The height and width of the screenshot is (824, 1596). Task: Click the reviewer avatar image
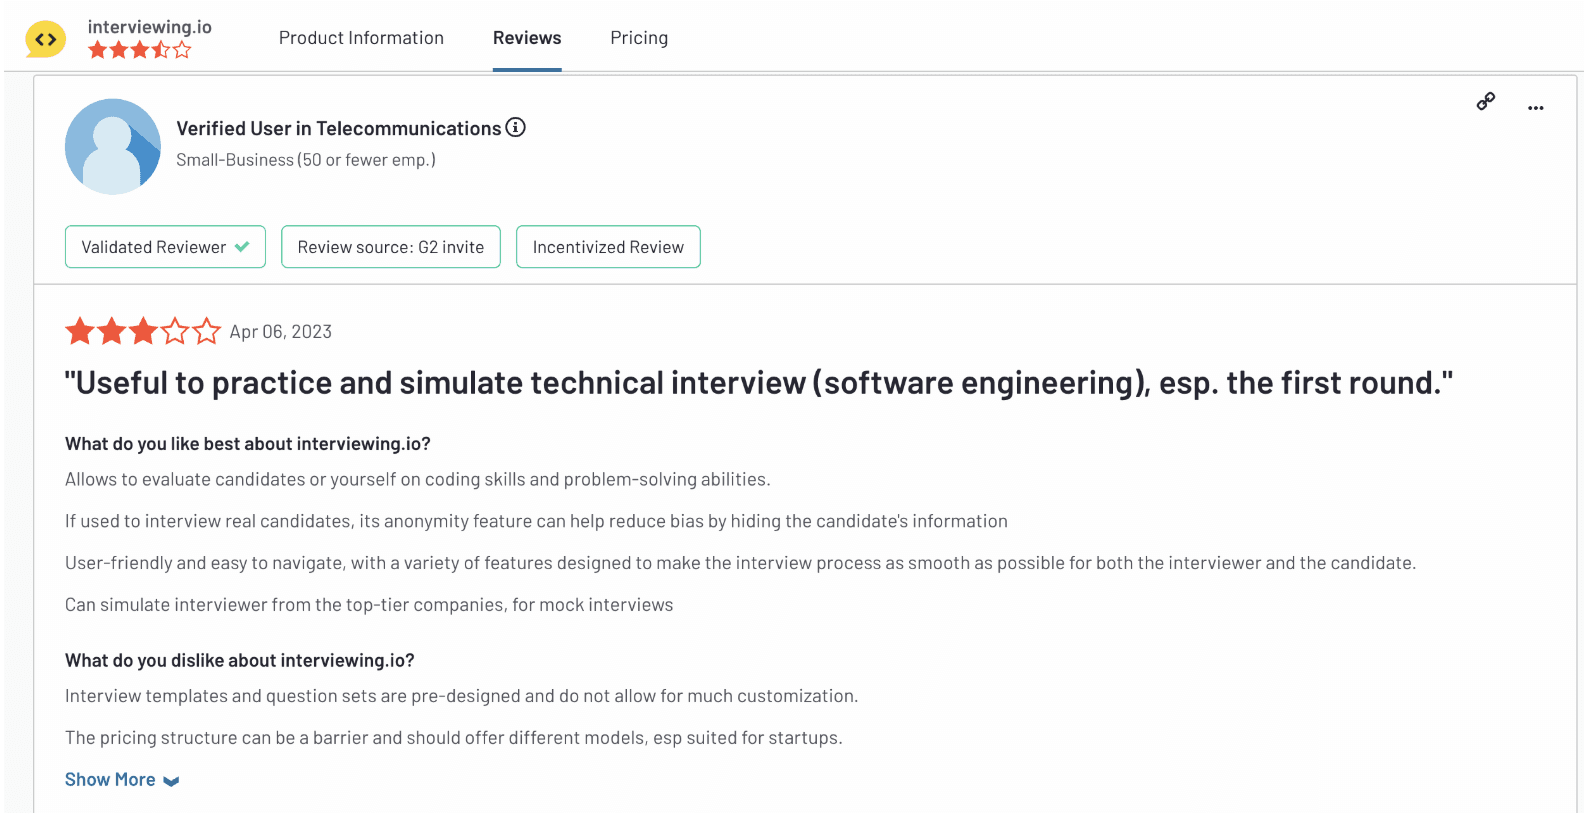tap(113, 146)
